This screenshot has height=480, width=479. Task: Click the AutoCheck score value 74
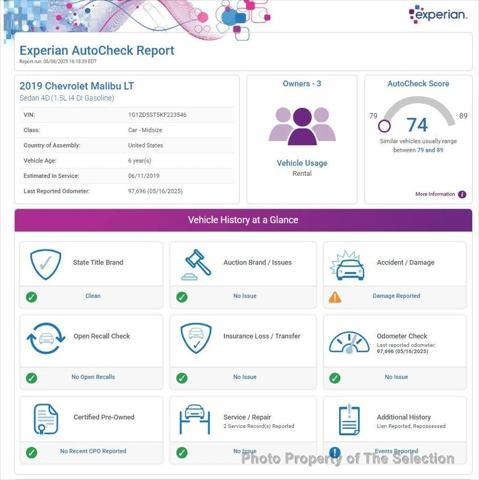tap(417, 125)
